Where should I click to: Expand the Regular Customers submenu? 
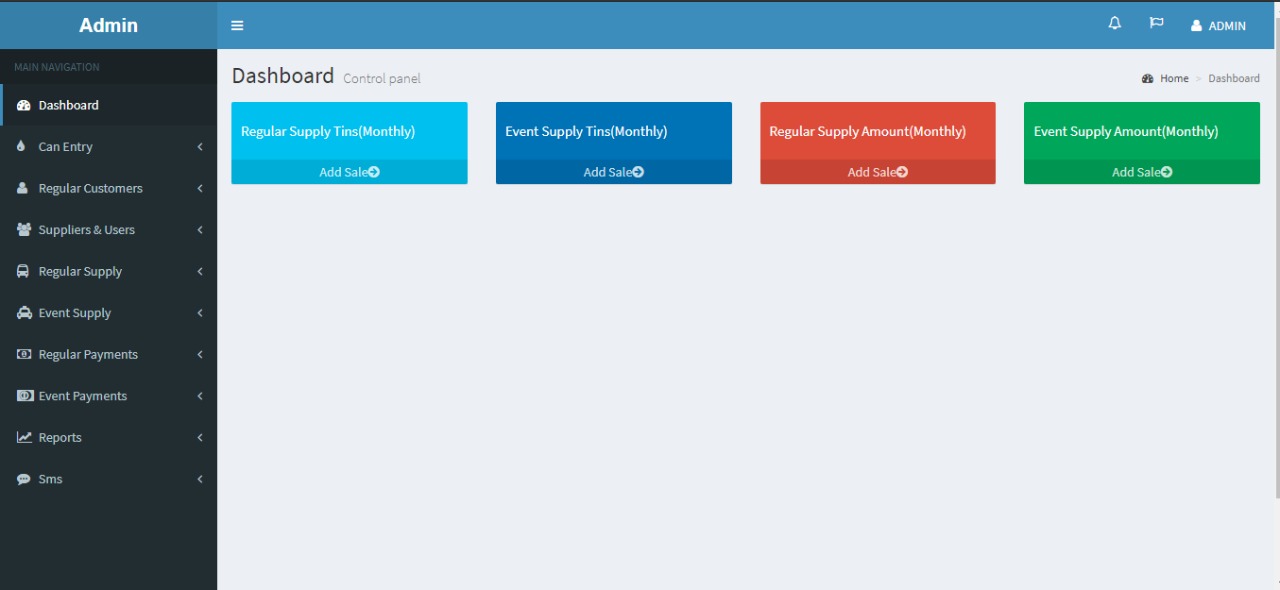tap(199, 188)
